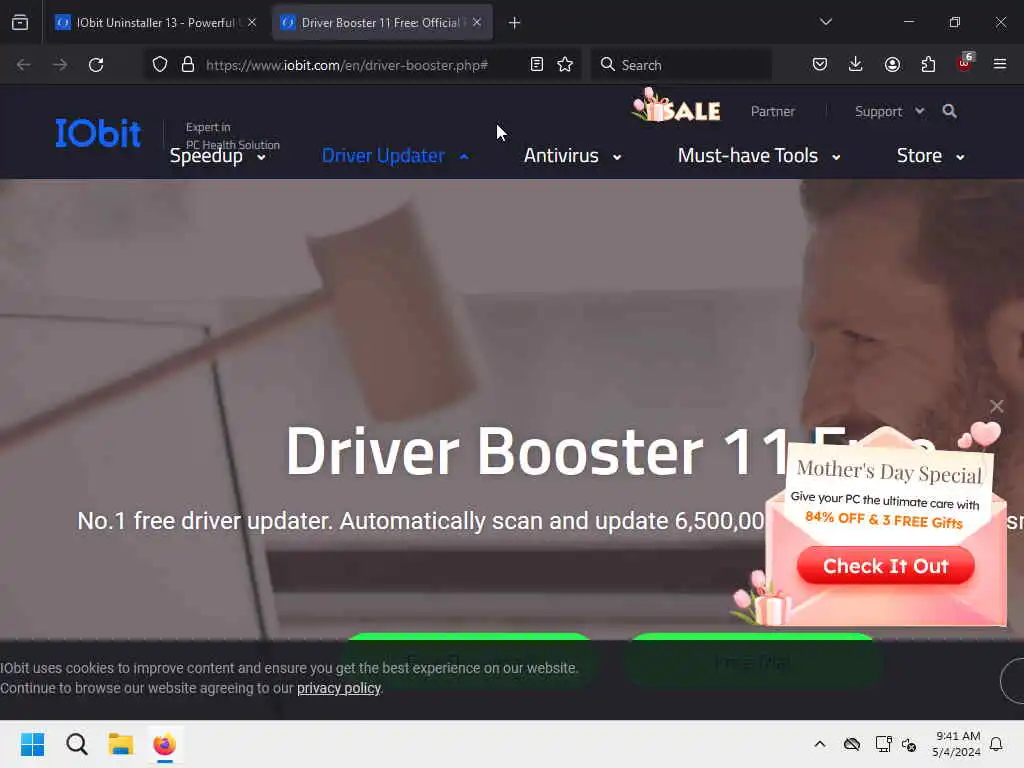The image size is (1024, 768).
Task: Toggle reader view icon
Action: pyautogui.click(x=537, y=65)
